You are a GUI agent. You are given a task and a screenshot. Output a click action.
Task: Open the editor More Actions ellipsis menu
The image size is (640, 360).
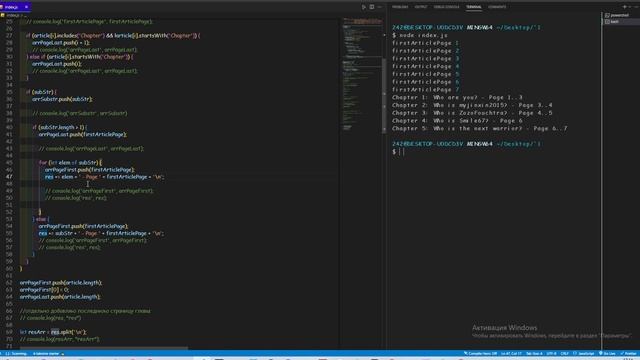380,7
